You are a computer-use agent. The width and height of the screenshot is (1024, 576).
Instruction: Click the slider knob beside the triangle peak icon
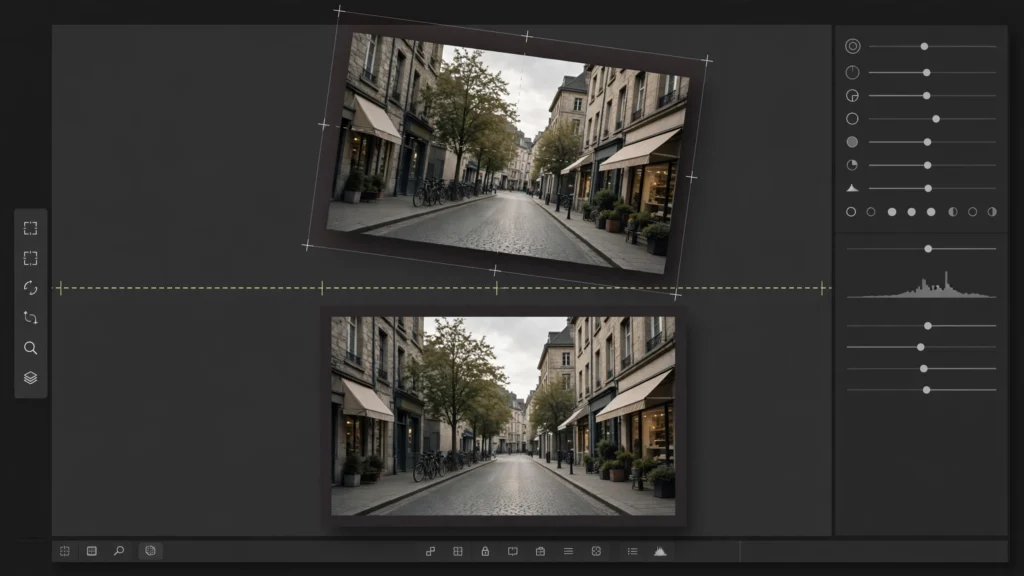pyautogui.click(x=928, y=188)
